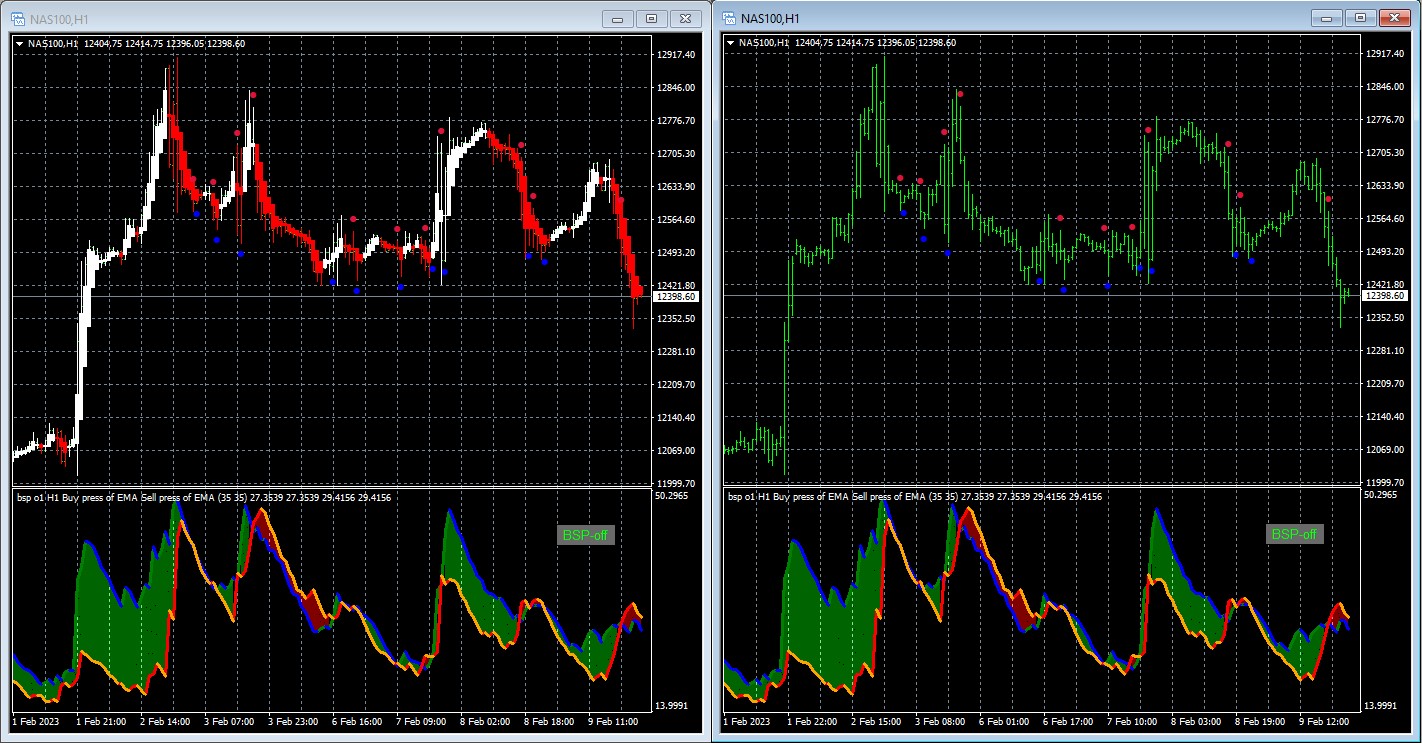Click current price tag 12398.60 on right price scale
This screenshot has width=1422, height=743.
click(1386, 296)
